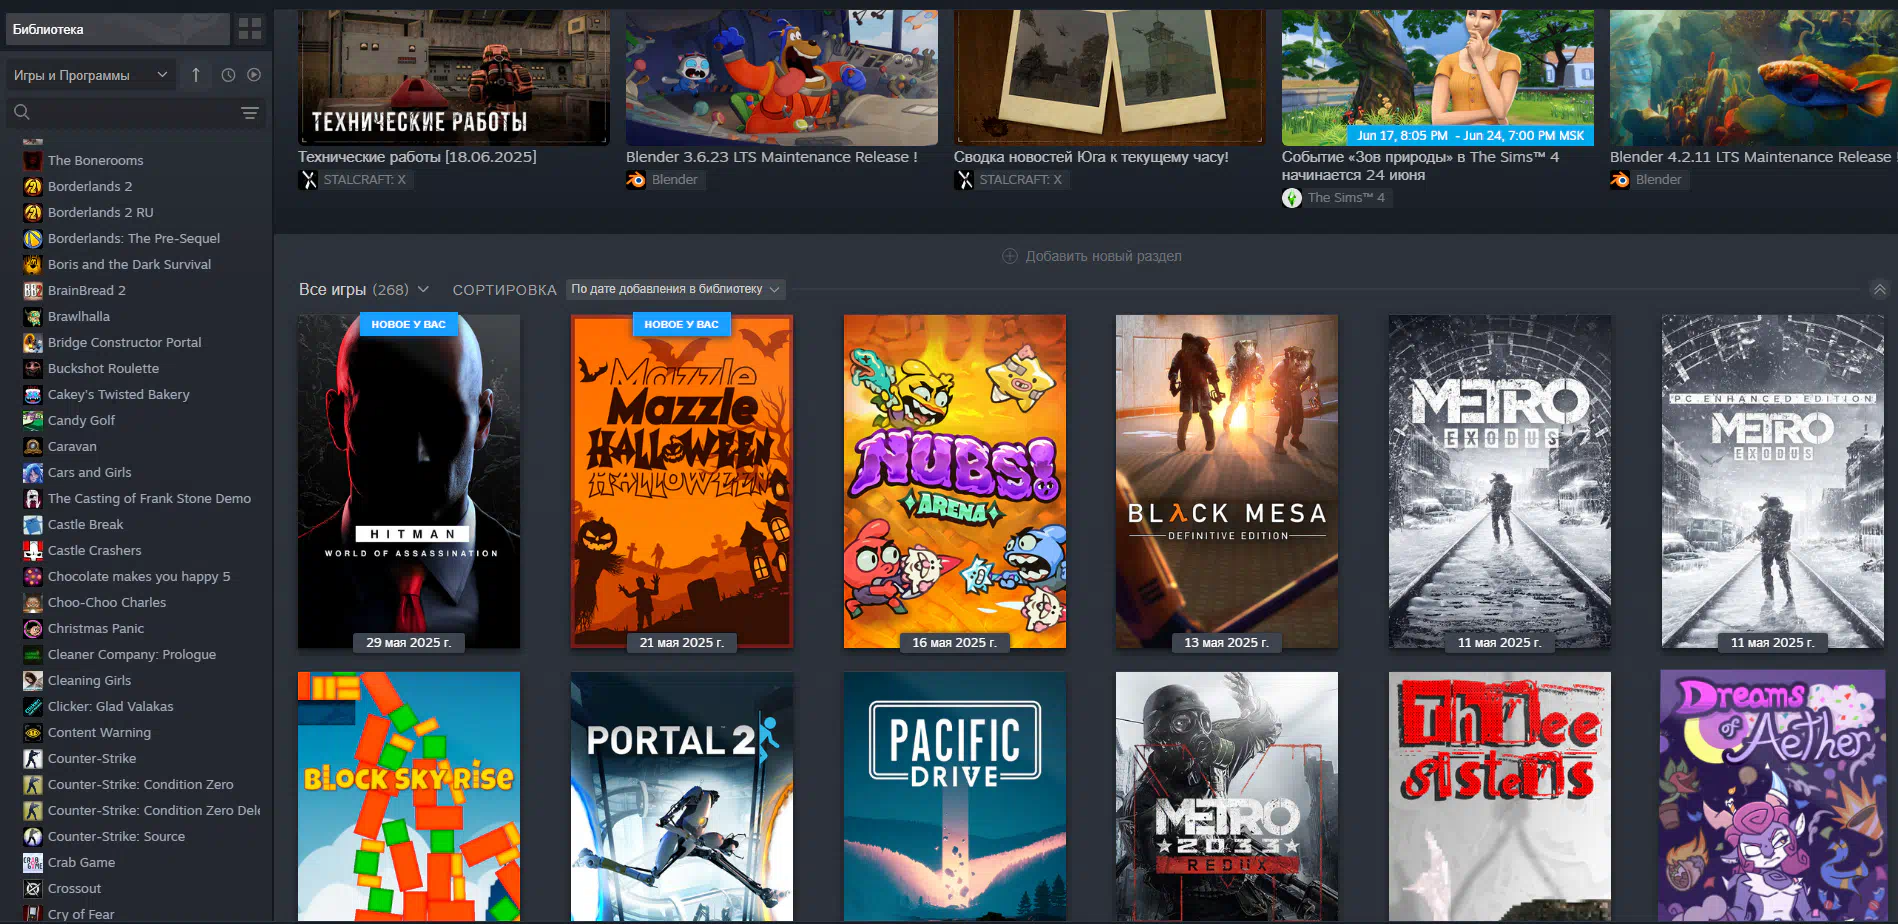Open Hitman World of Assassination cover
The height and width of the screenshot is (924, 1898).
[x=409, y=482]
